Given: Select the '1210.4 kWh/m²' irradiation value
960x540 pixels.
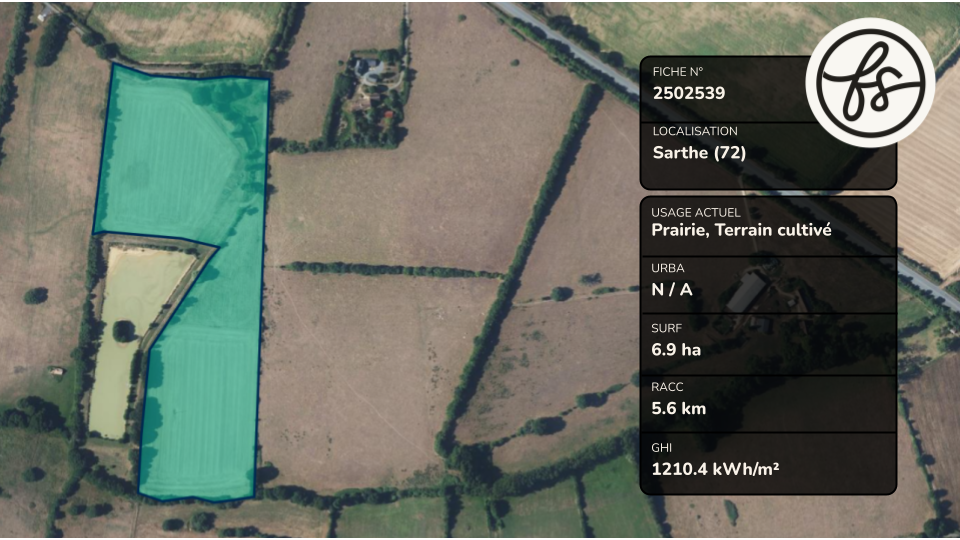Looking at the screenshot, I should (715, 469).
